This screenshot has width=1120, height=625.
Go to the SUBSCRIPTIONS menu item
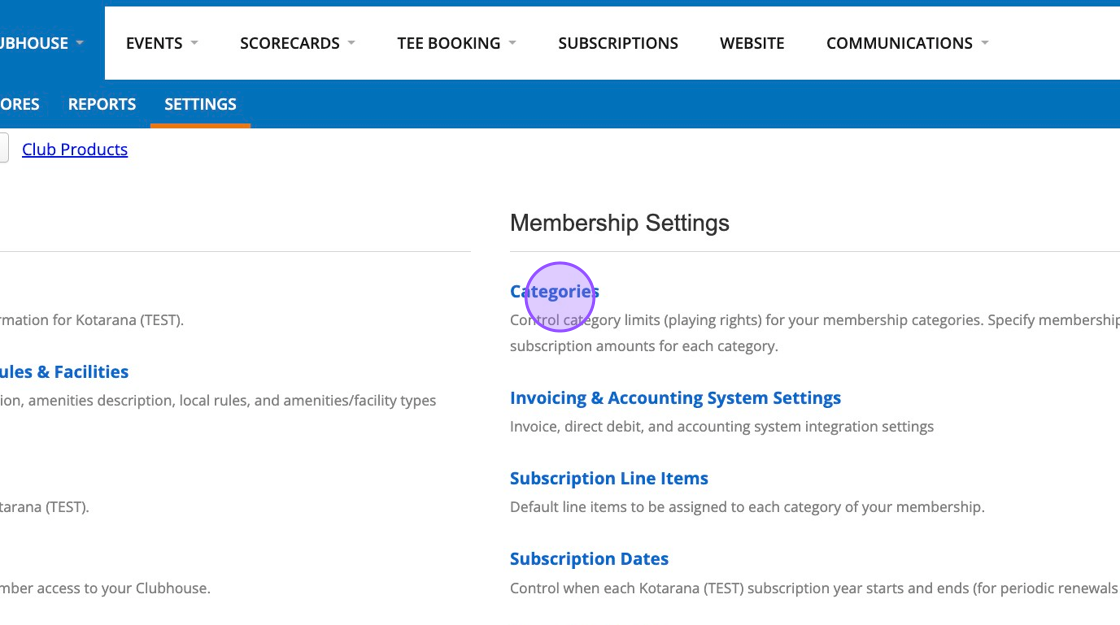618,43
